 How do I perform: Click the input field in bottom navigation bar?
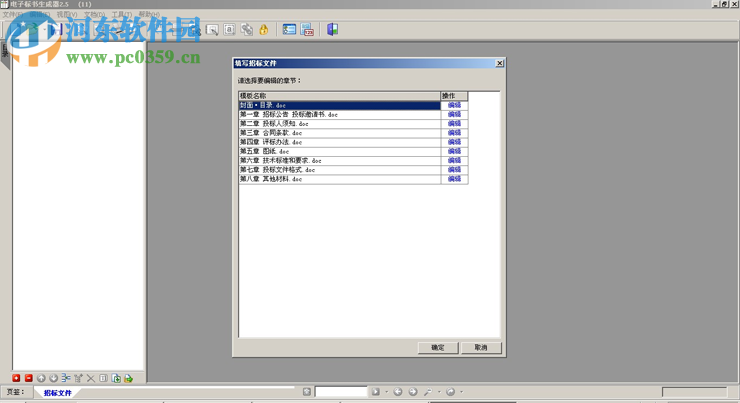(x=341, y=392)
